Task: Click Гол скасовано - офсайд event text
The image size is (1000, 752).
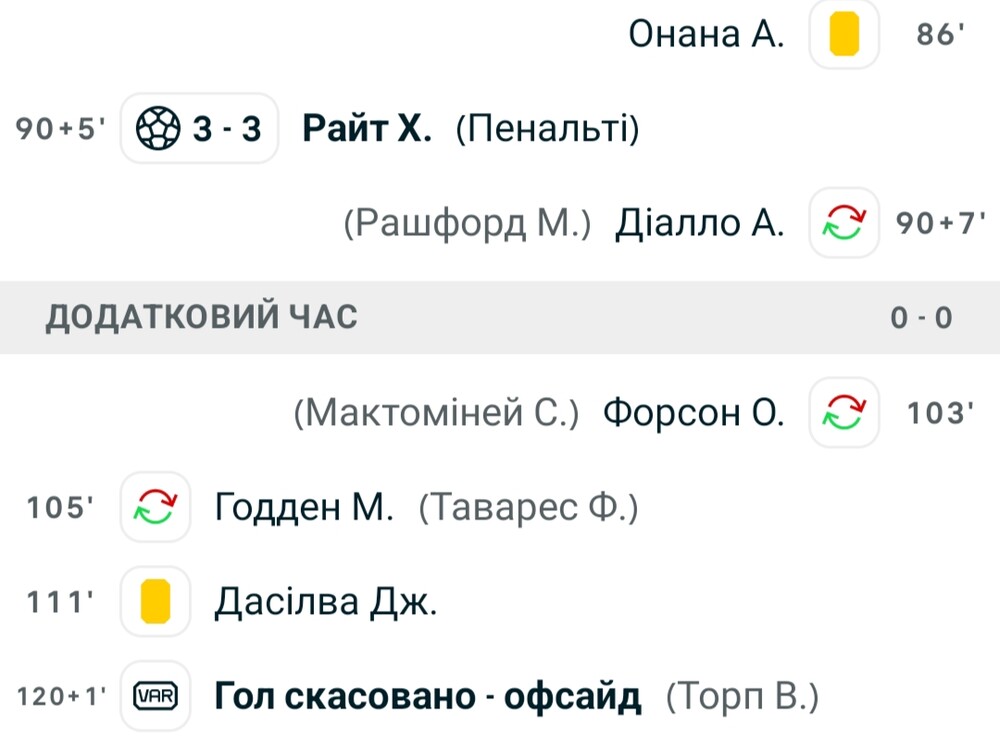Action: click(x=428, y=697)
